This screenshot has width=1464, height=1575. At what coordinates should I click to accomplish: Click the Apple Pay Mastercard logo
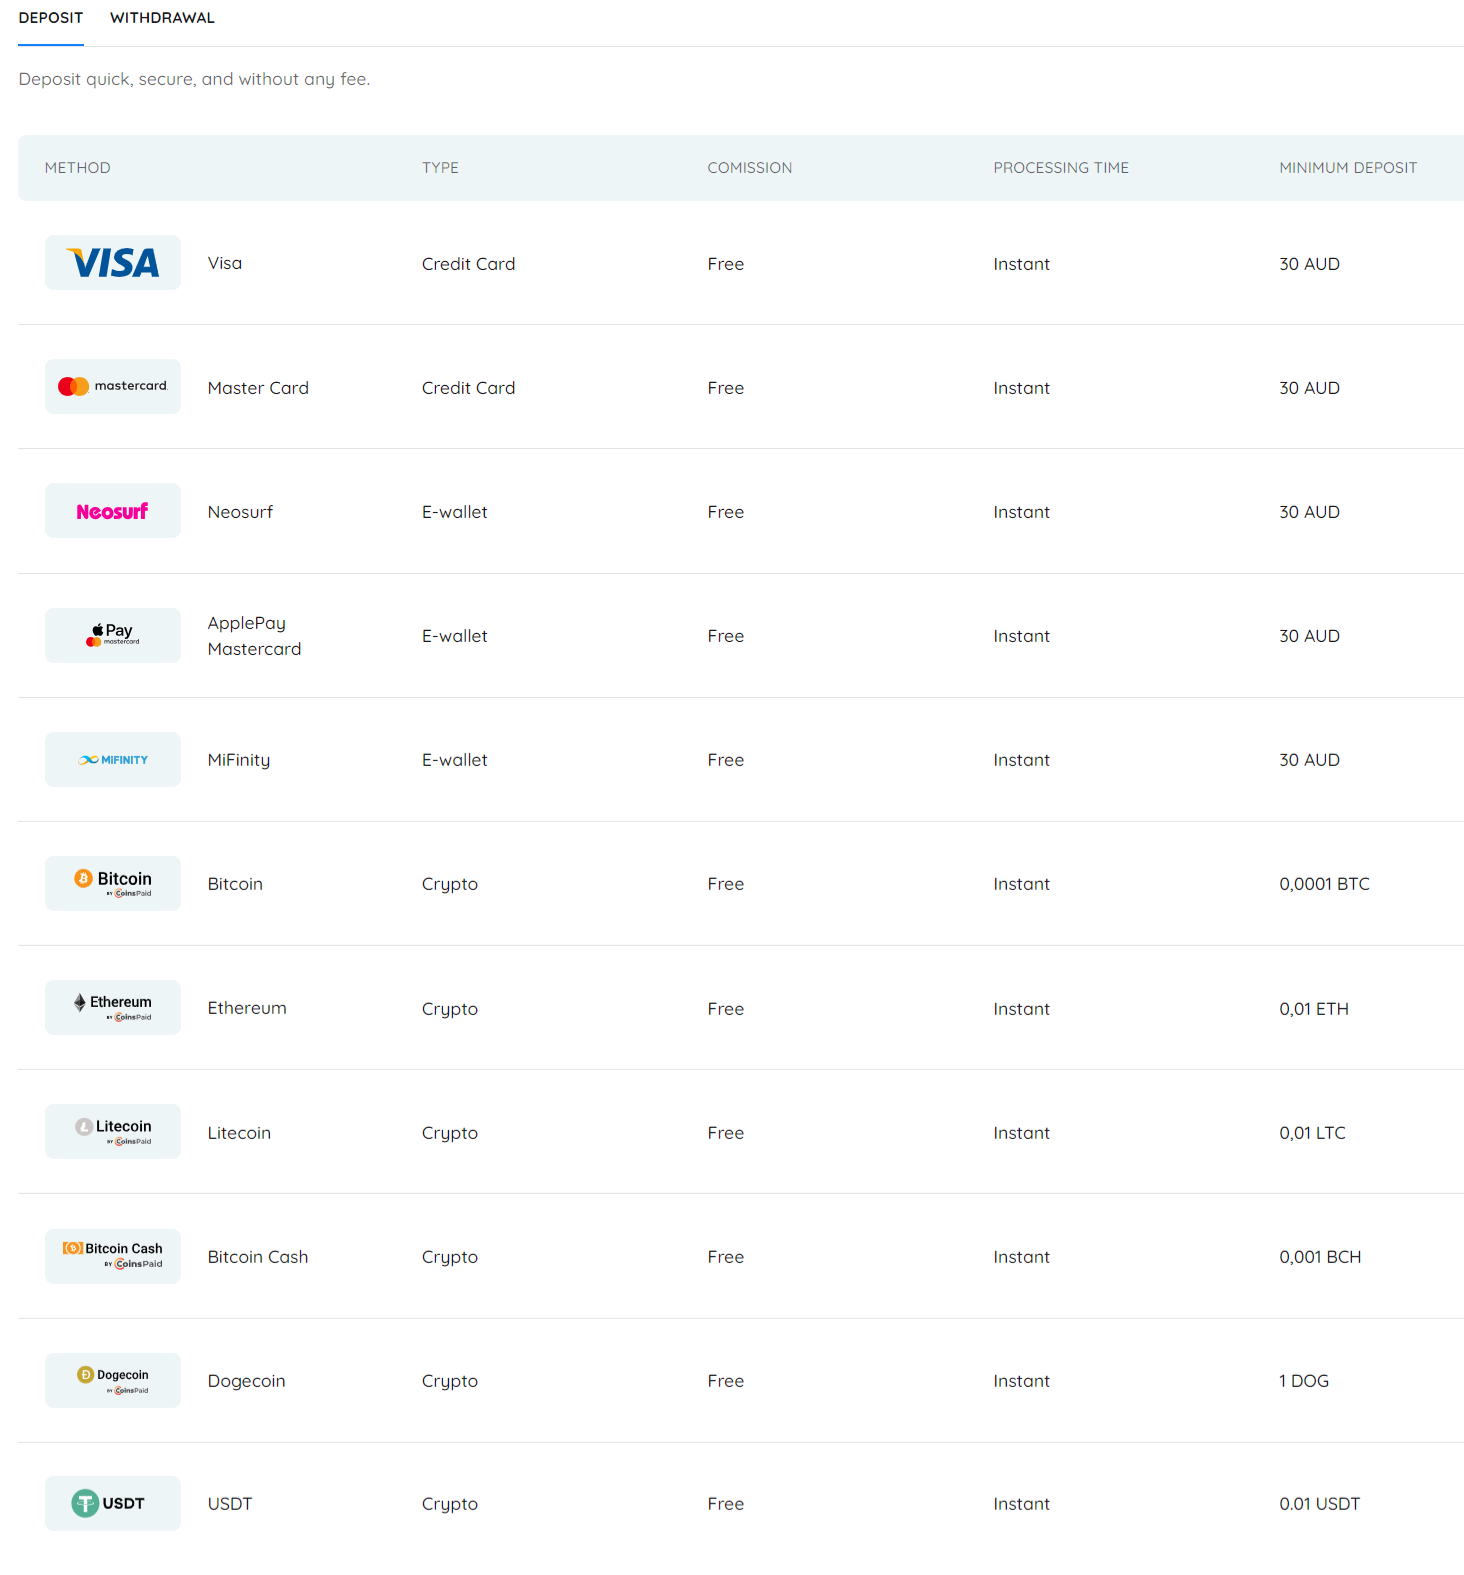click(x=113, y=635)
